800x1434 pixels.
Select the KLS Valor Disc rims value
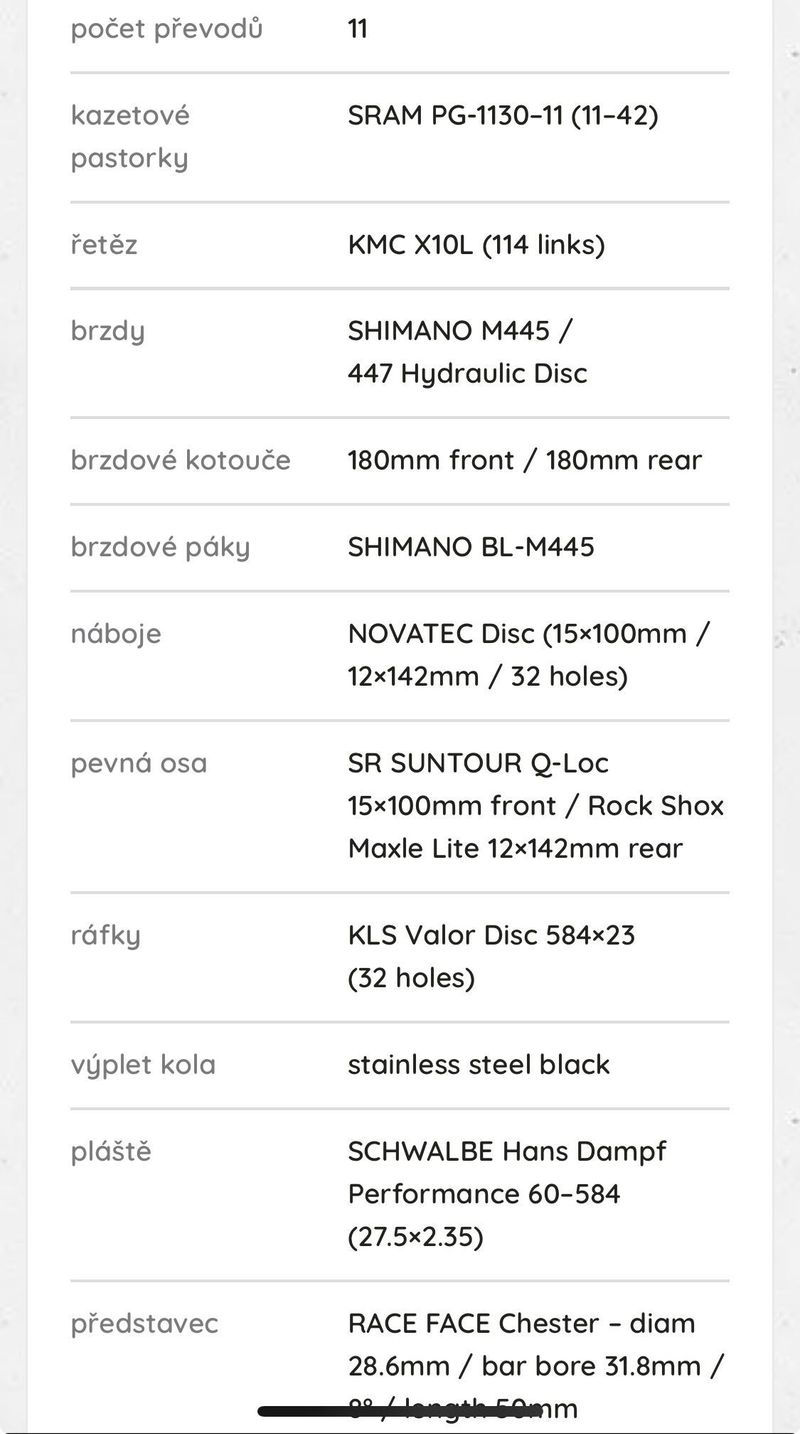(491, 957)
